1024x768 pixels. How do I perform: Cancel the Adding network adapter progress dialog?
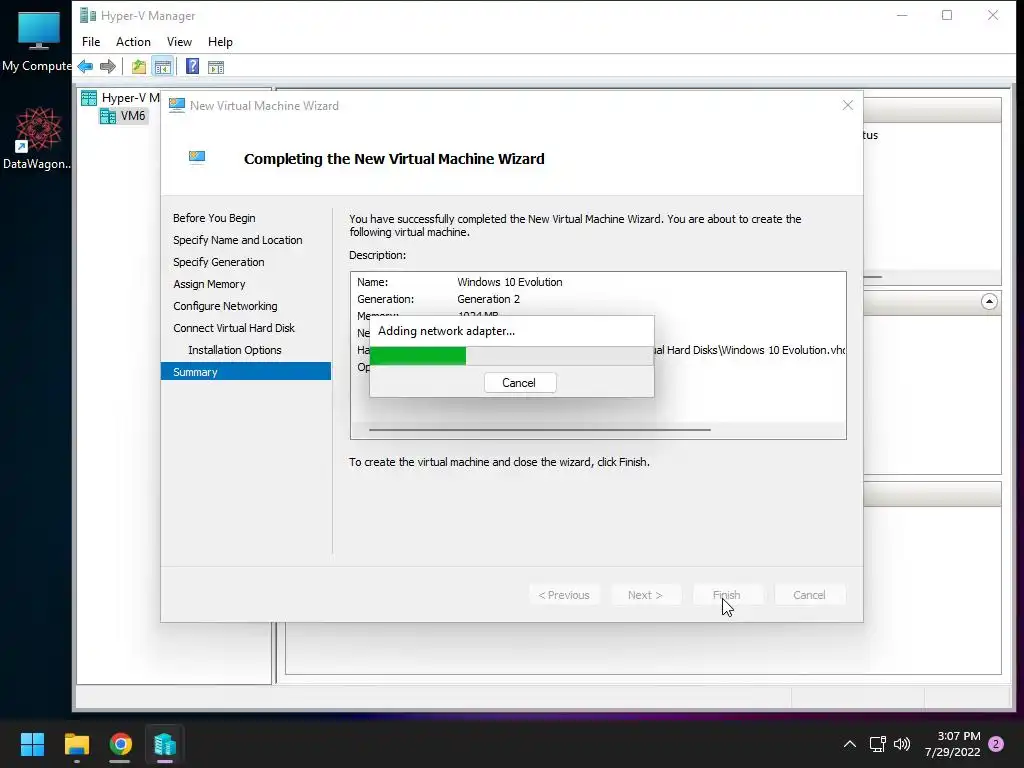point(520,383)
